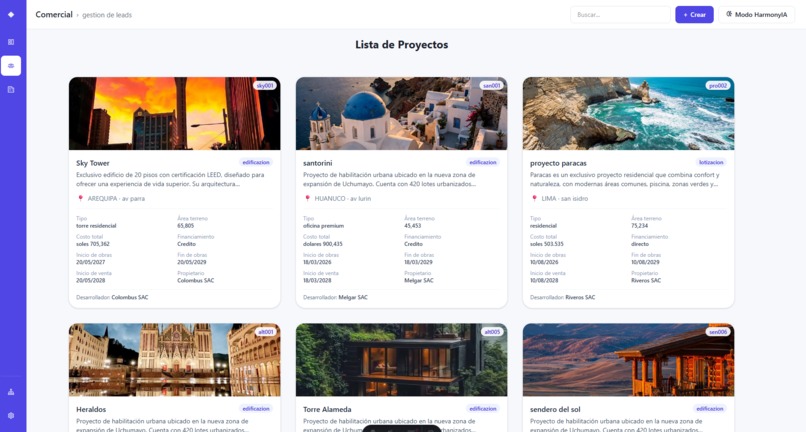The width and height of the screenshot is (806, 432).
Task: Click lotizacion tag on proyecto paracas card
Action: pos(711,163)
